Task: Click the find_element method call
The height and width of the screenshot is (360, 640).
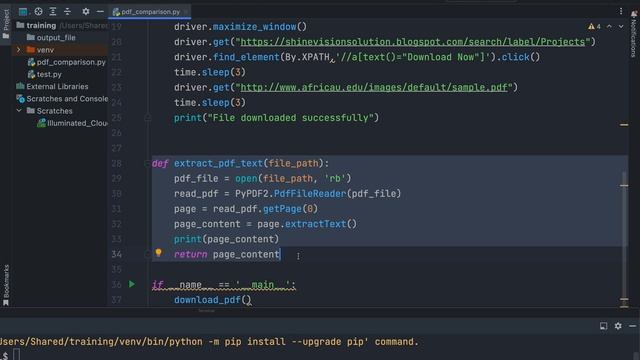Action: (x=246, y=57)
